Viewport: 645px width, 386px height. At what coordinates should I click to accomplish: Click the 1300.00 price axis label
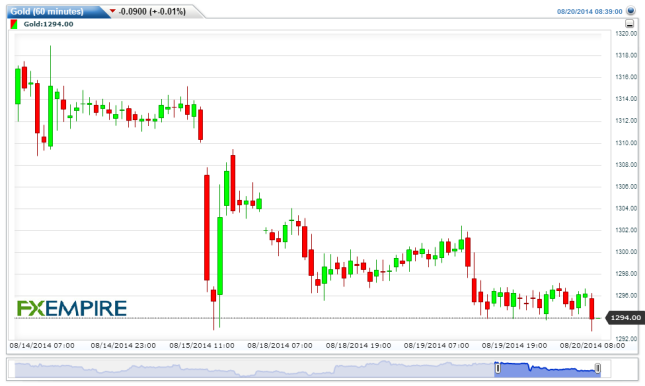(x=626, y=252)
